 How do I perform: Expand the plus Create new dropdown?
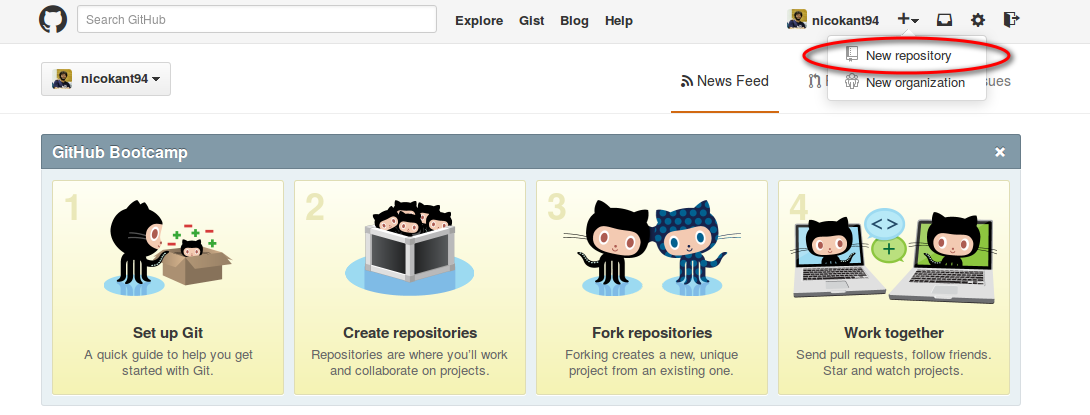pos(908,19)
